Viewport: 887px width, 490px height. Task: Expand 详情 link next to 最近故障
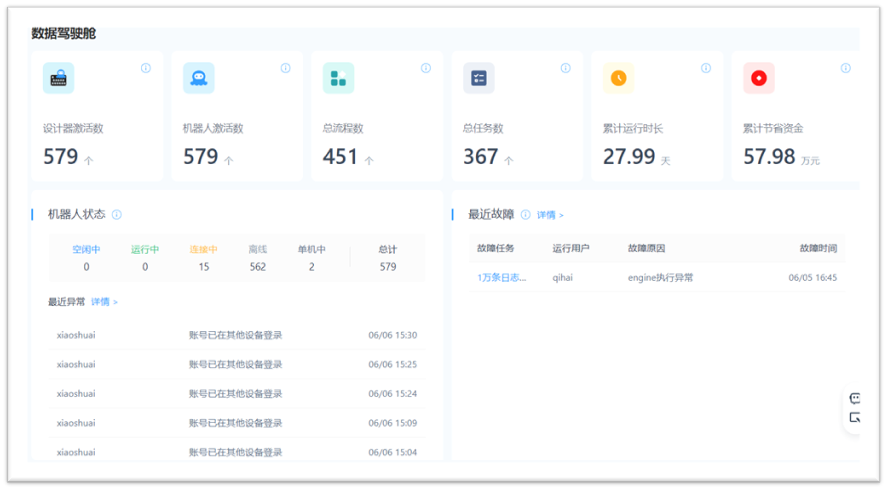coord(550,215)
